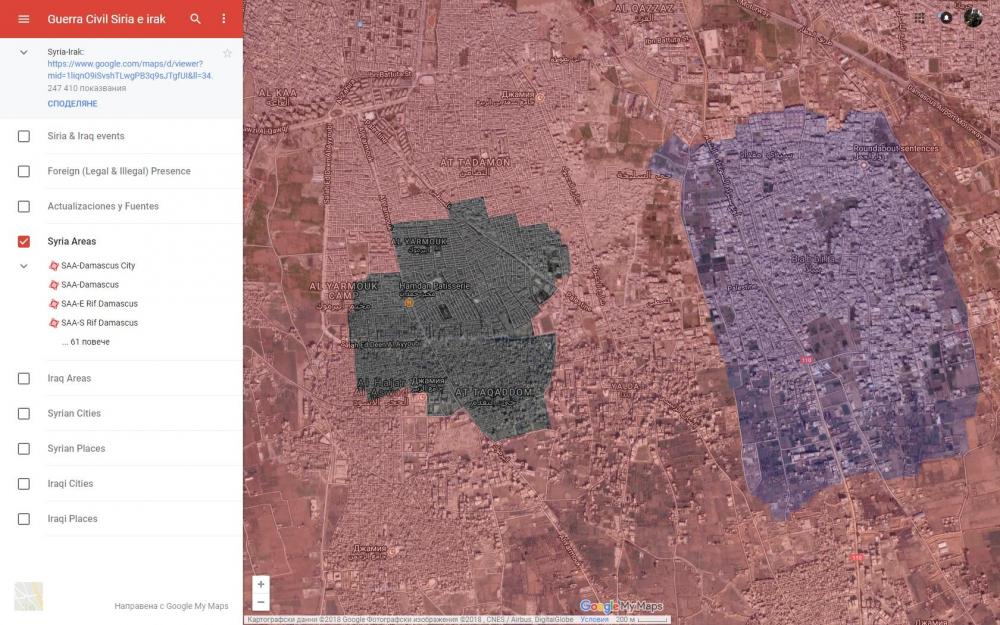
Task: Open the account profile avatar
Action: (x=973, y=17)
